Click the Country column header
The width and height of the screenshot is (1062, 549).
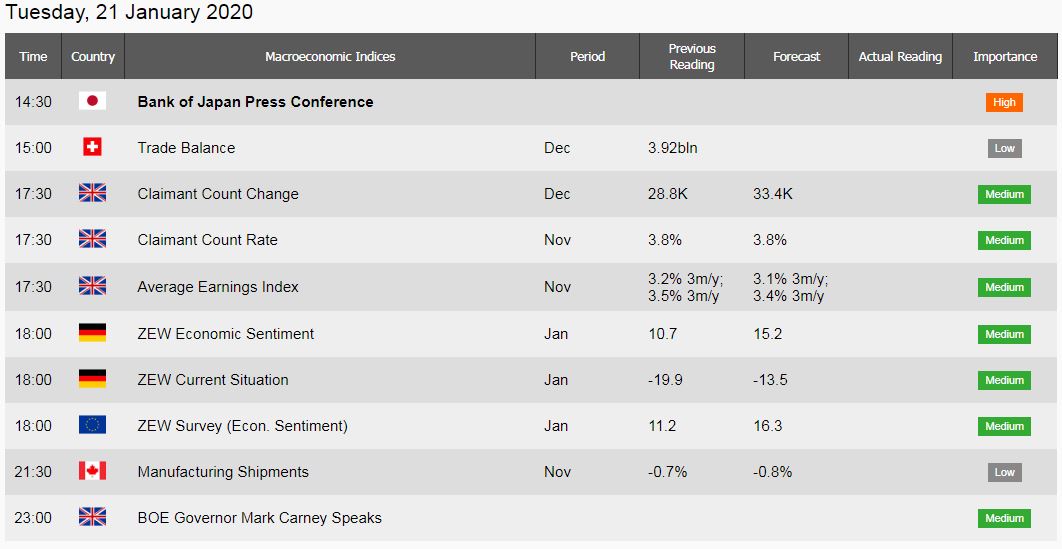pos(93,57)
